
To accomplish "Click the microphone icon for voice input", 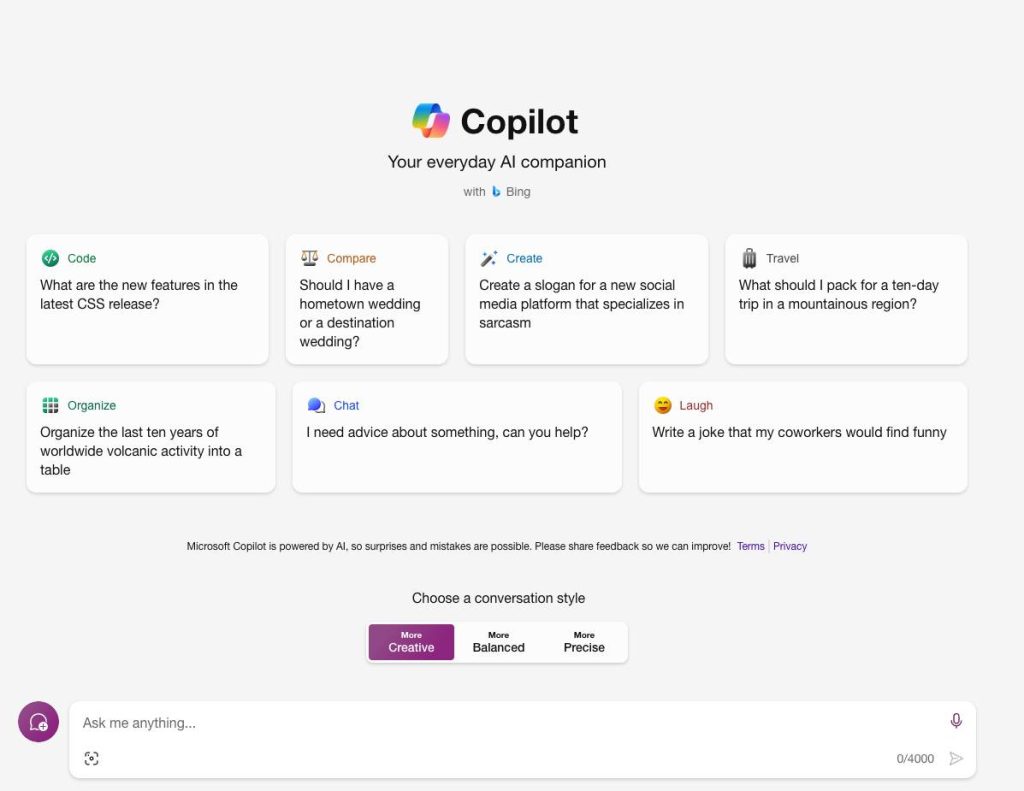I will coord(956,720).
